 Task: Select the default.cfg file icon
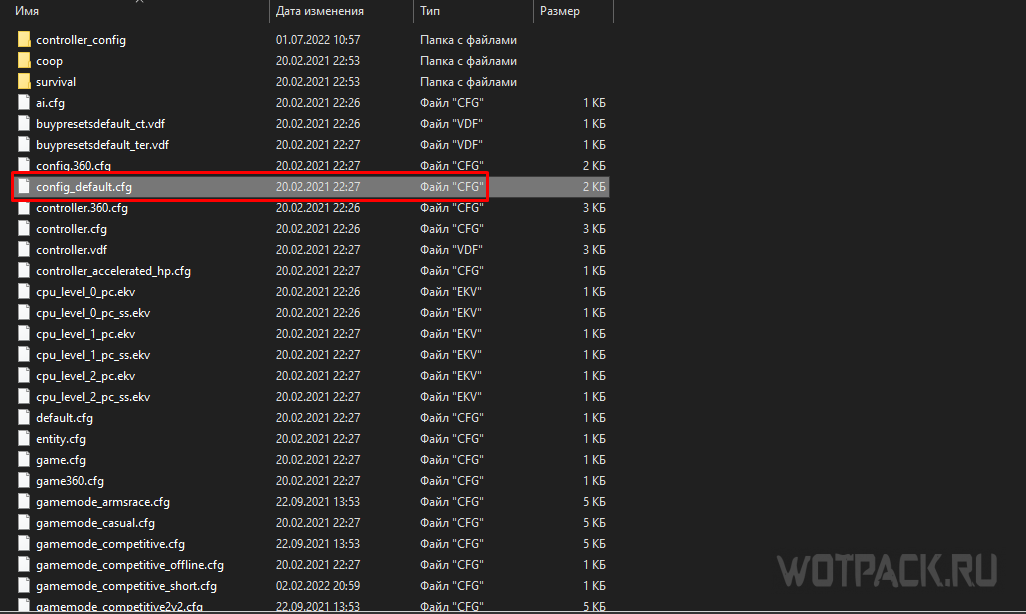pyautogui.click(x=25, y=418)
